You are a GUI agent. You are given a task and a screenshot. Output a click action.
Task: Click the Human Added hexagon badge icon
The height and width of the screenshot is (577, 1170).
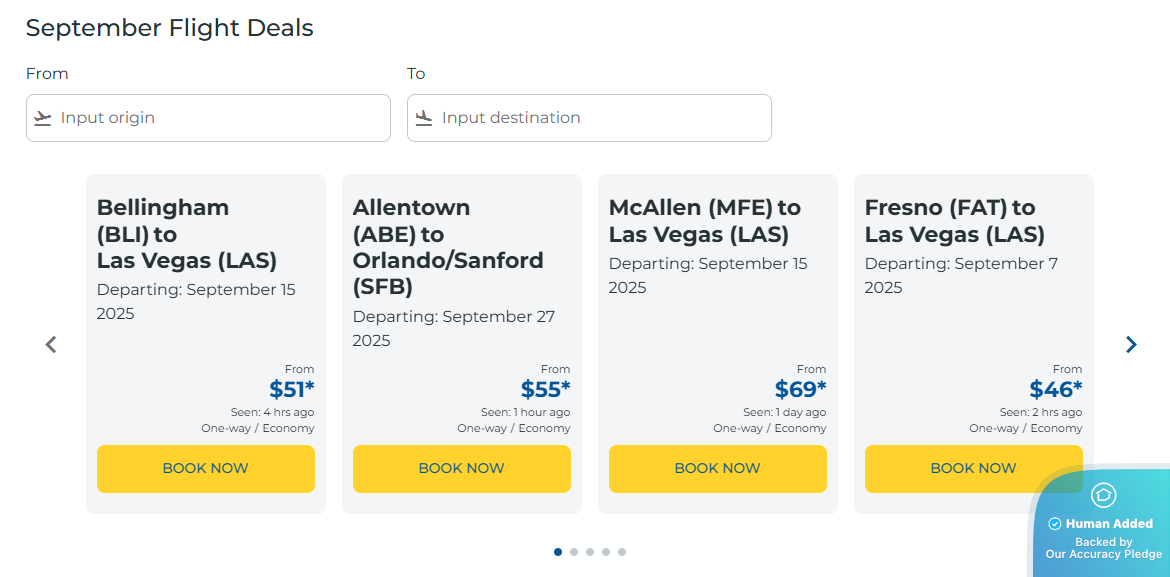1103,496
